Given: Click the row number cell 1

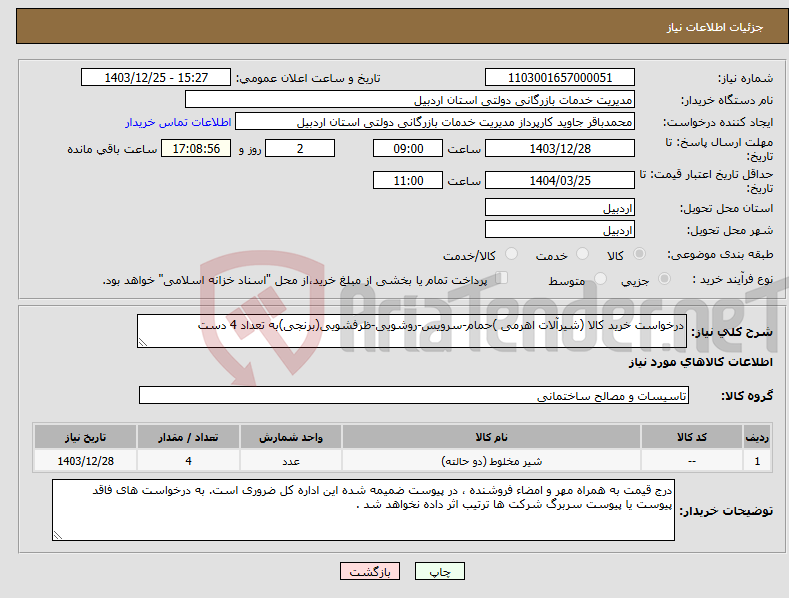Looking at the screenshot, I should pos(757,461).
